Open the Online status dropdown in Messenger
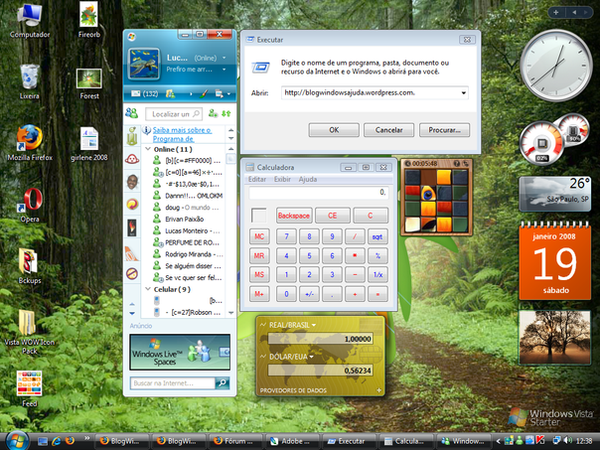 click(224, 58)
